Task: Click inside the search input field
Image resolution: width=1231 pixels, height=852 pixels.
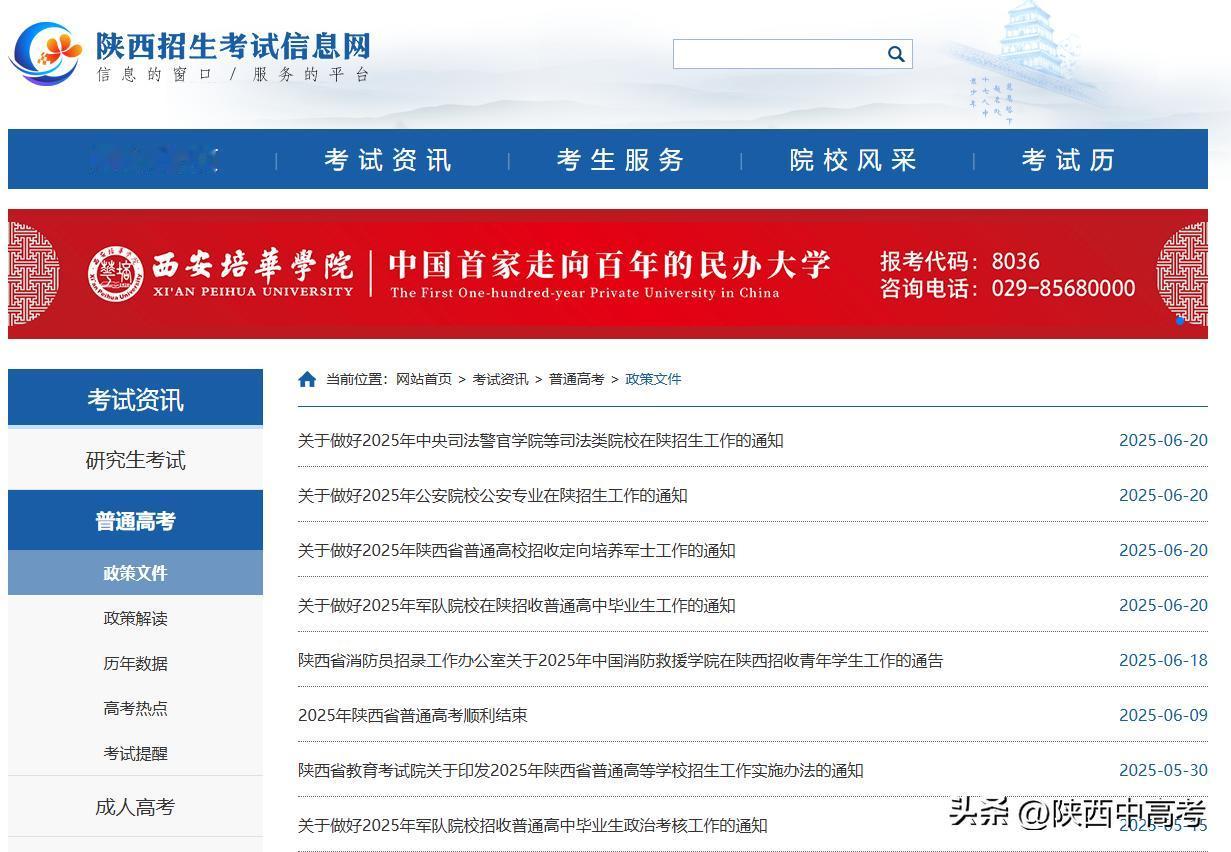Action: pyautogui.click(x=779, y=54)
